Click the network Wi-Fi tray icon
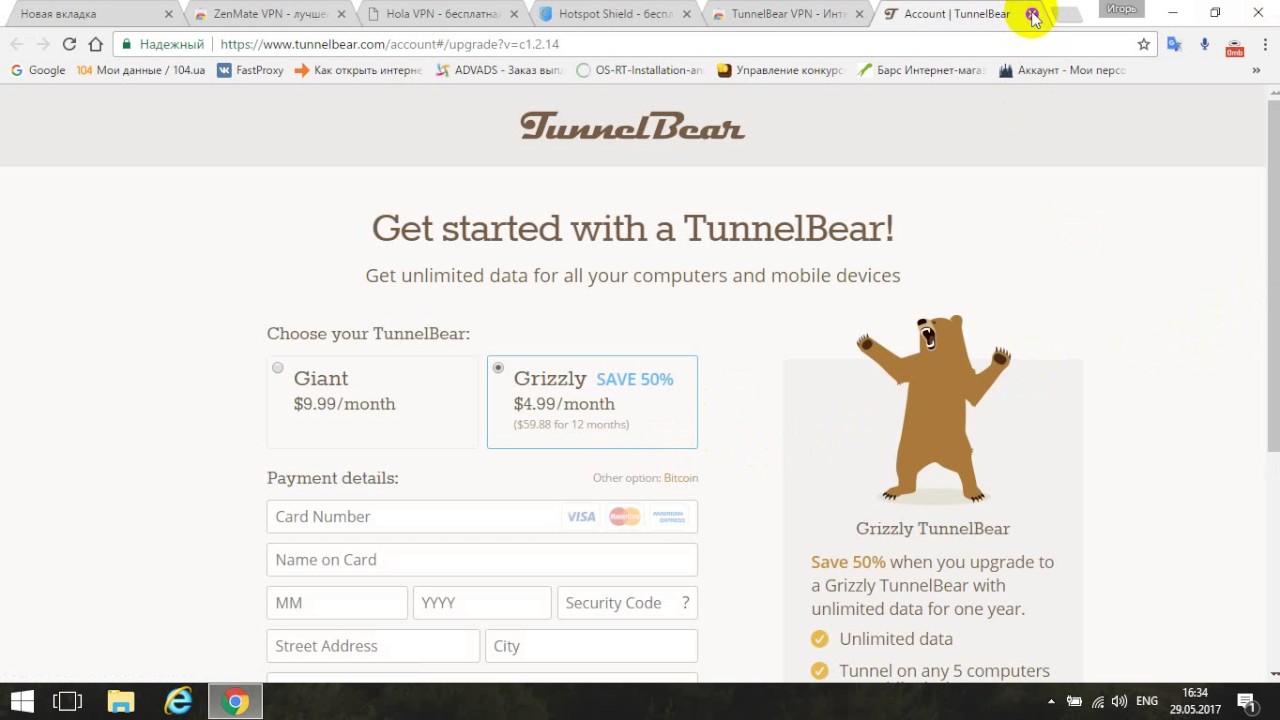1280x720 pixels. 1098,701
